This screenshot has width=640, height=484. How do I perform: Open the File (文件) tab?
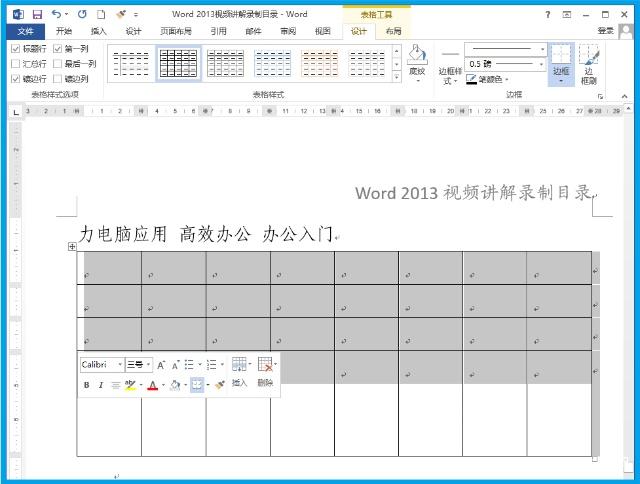point(25,31)
